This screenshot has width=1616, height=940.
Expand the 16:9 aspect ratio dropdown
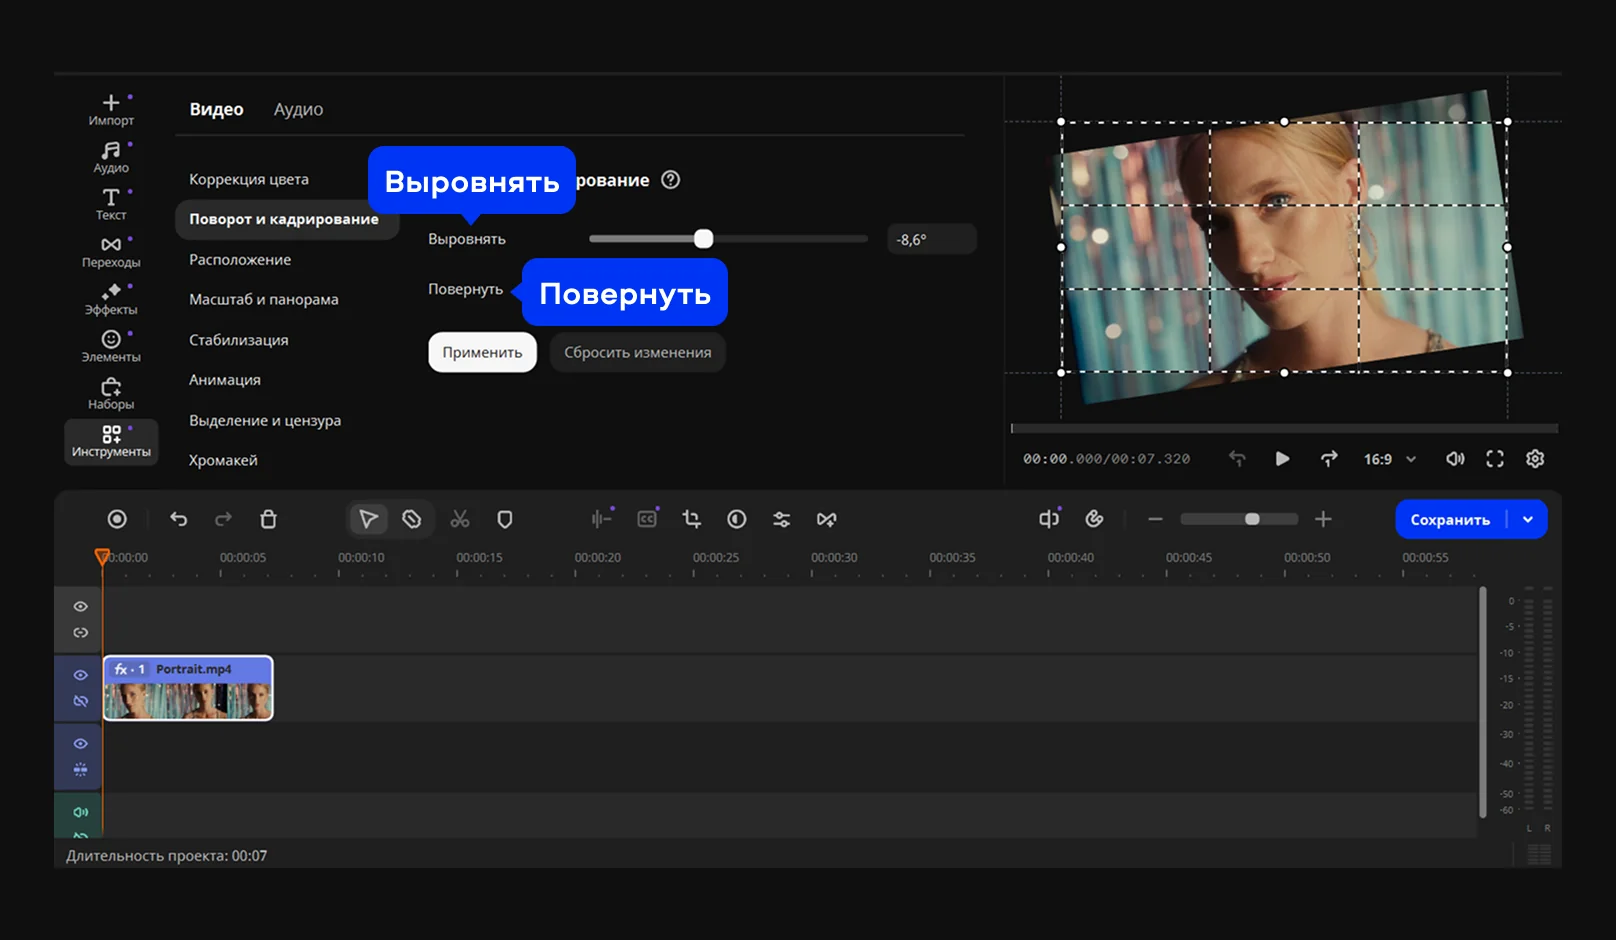point(1390,459)
